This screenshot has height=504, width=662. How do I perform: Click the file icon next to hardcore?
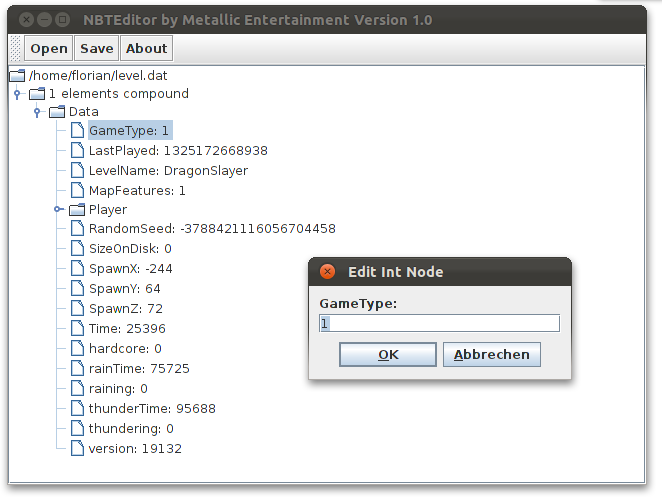click(77, 348)
